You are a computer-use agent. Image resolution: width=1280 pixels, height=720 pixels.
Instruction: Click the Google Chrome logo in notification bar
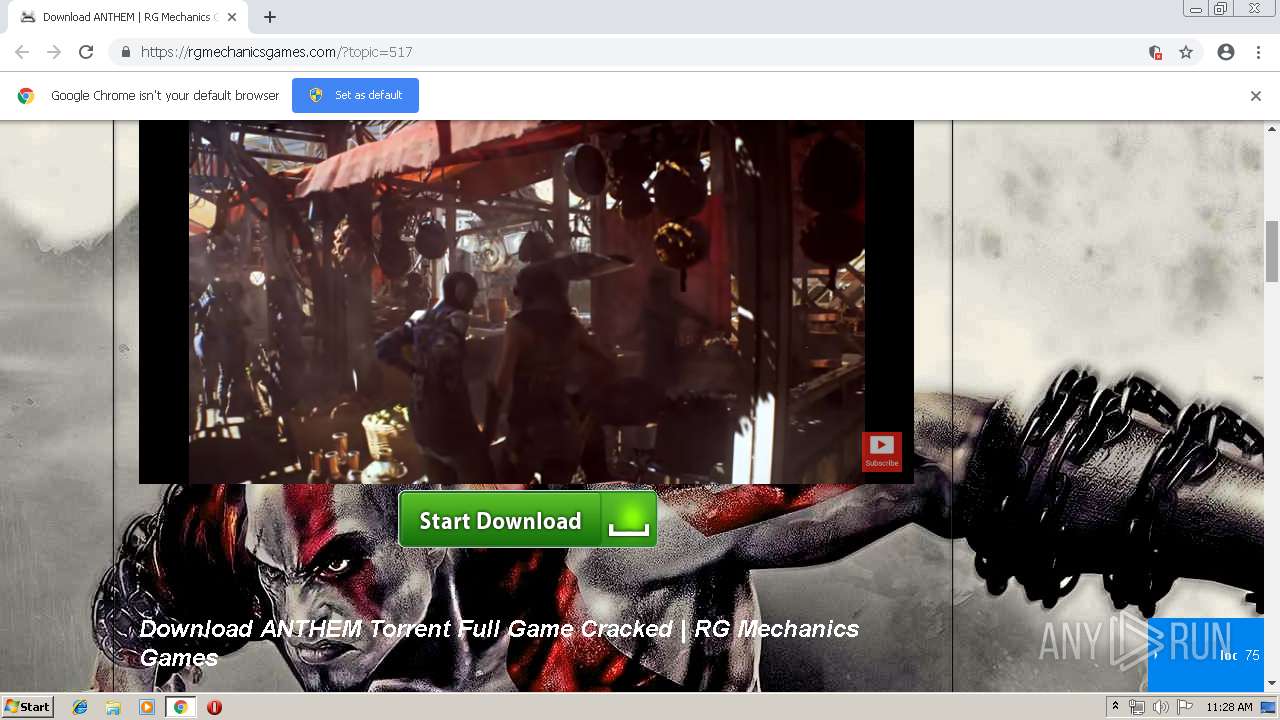(26, 96)
